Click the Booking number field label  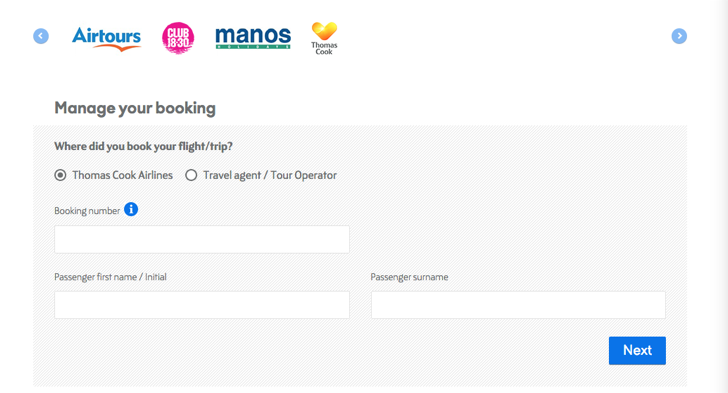tap(87, 211)
